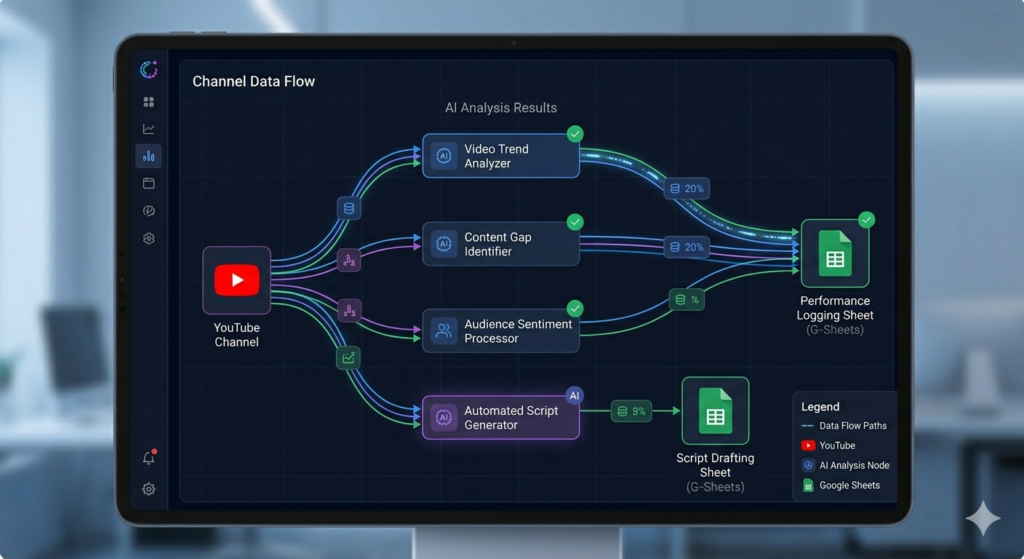Open the Script Drafting Sheet icon
The width and height of the screenshot is (1024, 559).
pos(715,411)
